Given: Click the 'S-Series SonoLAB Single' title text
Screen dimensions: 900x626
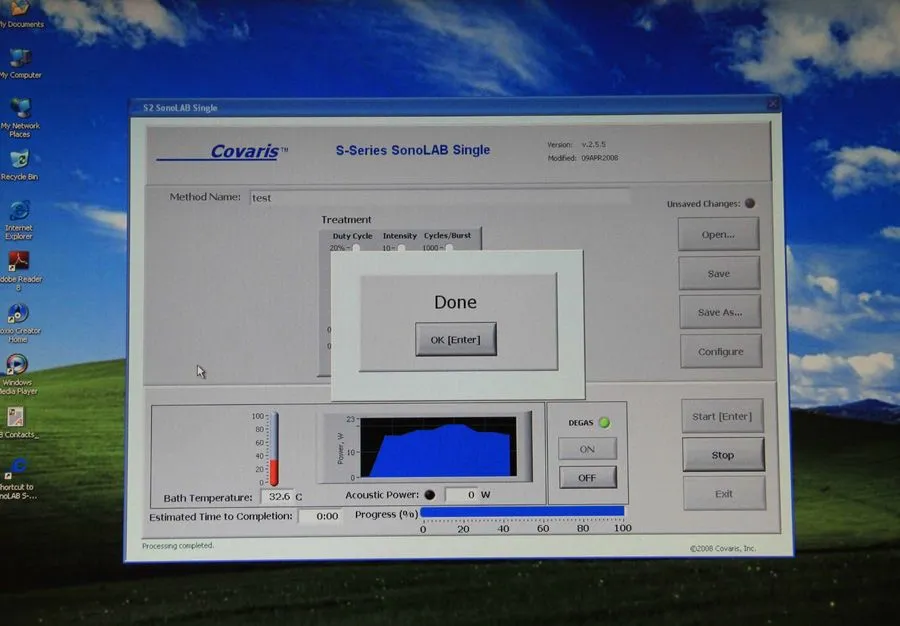Looking at the screenshot, I should pos(413,150).
